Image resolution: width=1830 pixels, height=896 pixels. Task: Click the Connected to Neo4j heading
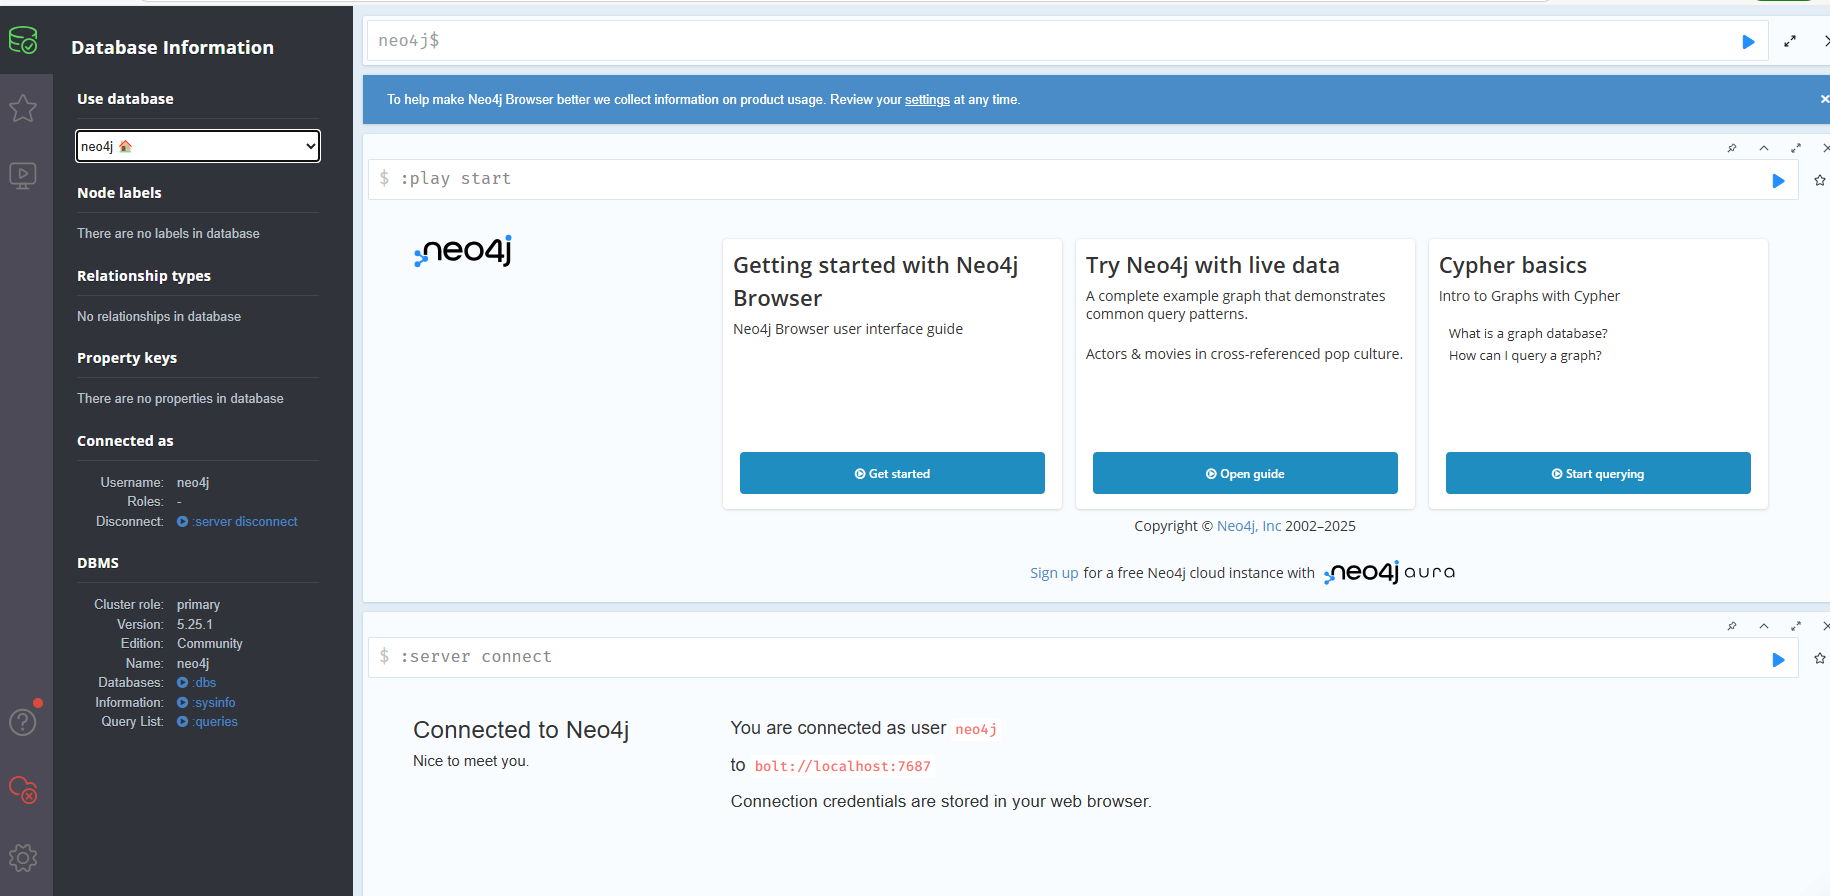521,730
